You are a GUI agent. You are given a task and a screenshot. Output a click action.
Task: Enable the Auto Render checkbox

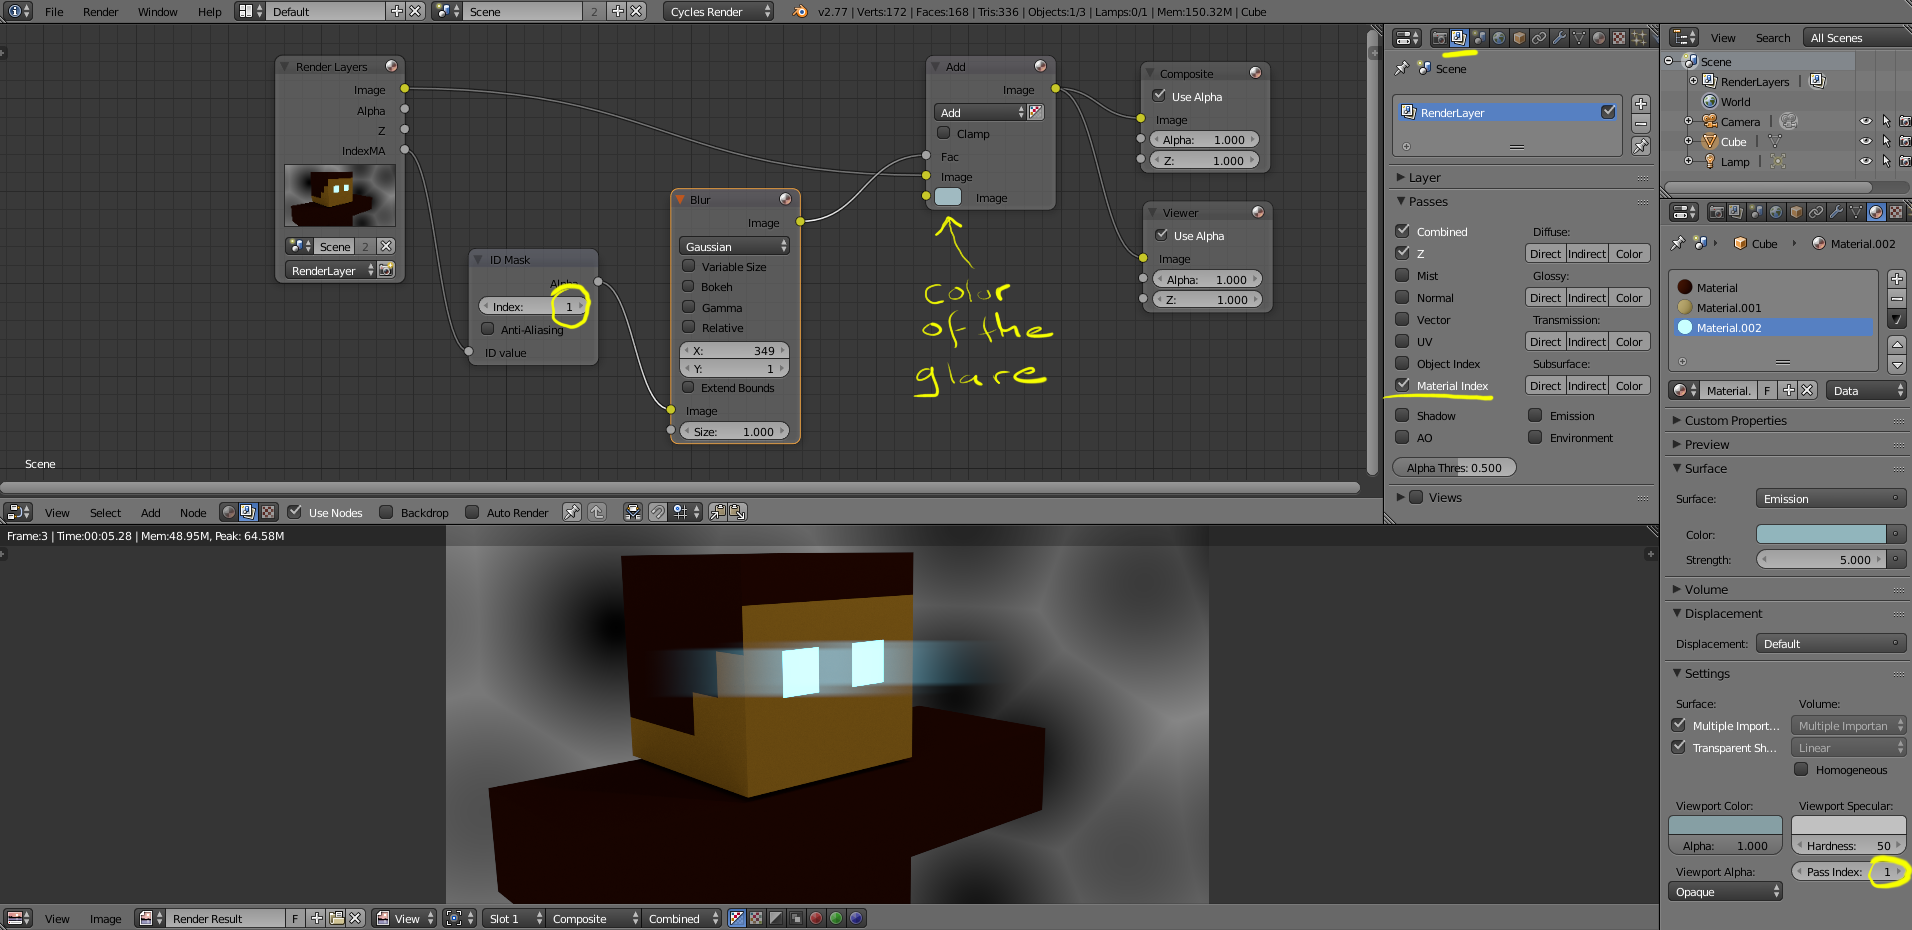(x=472, y=512)
